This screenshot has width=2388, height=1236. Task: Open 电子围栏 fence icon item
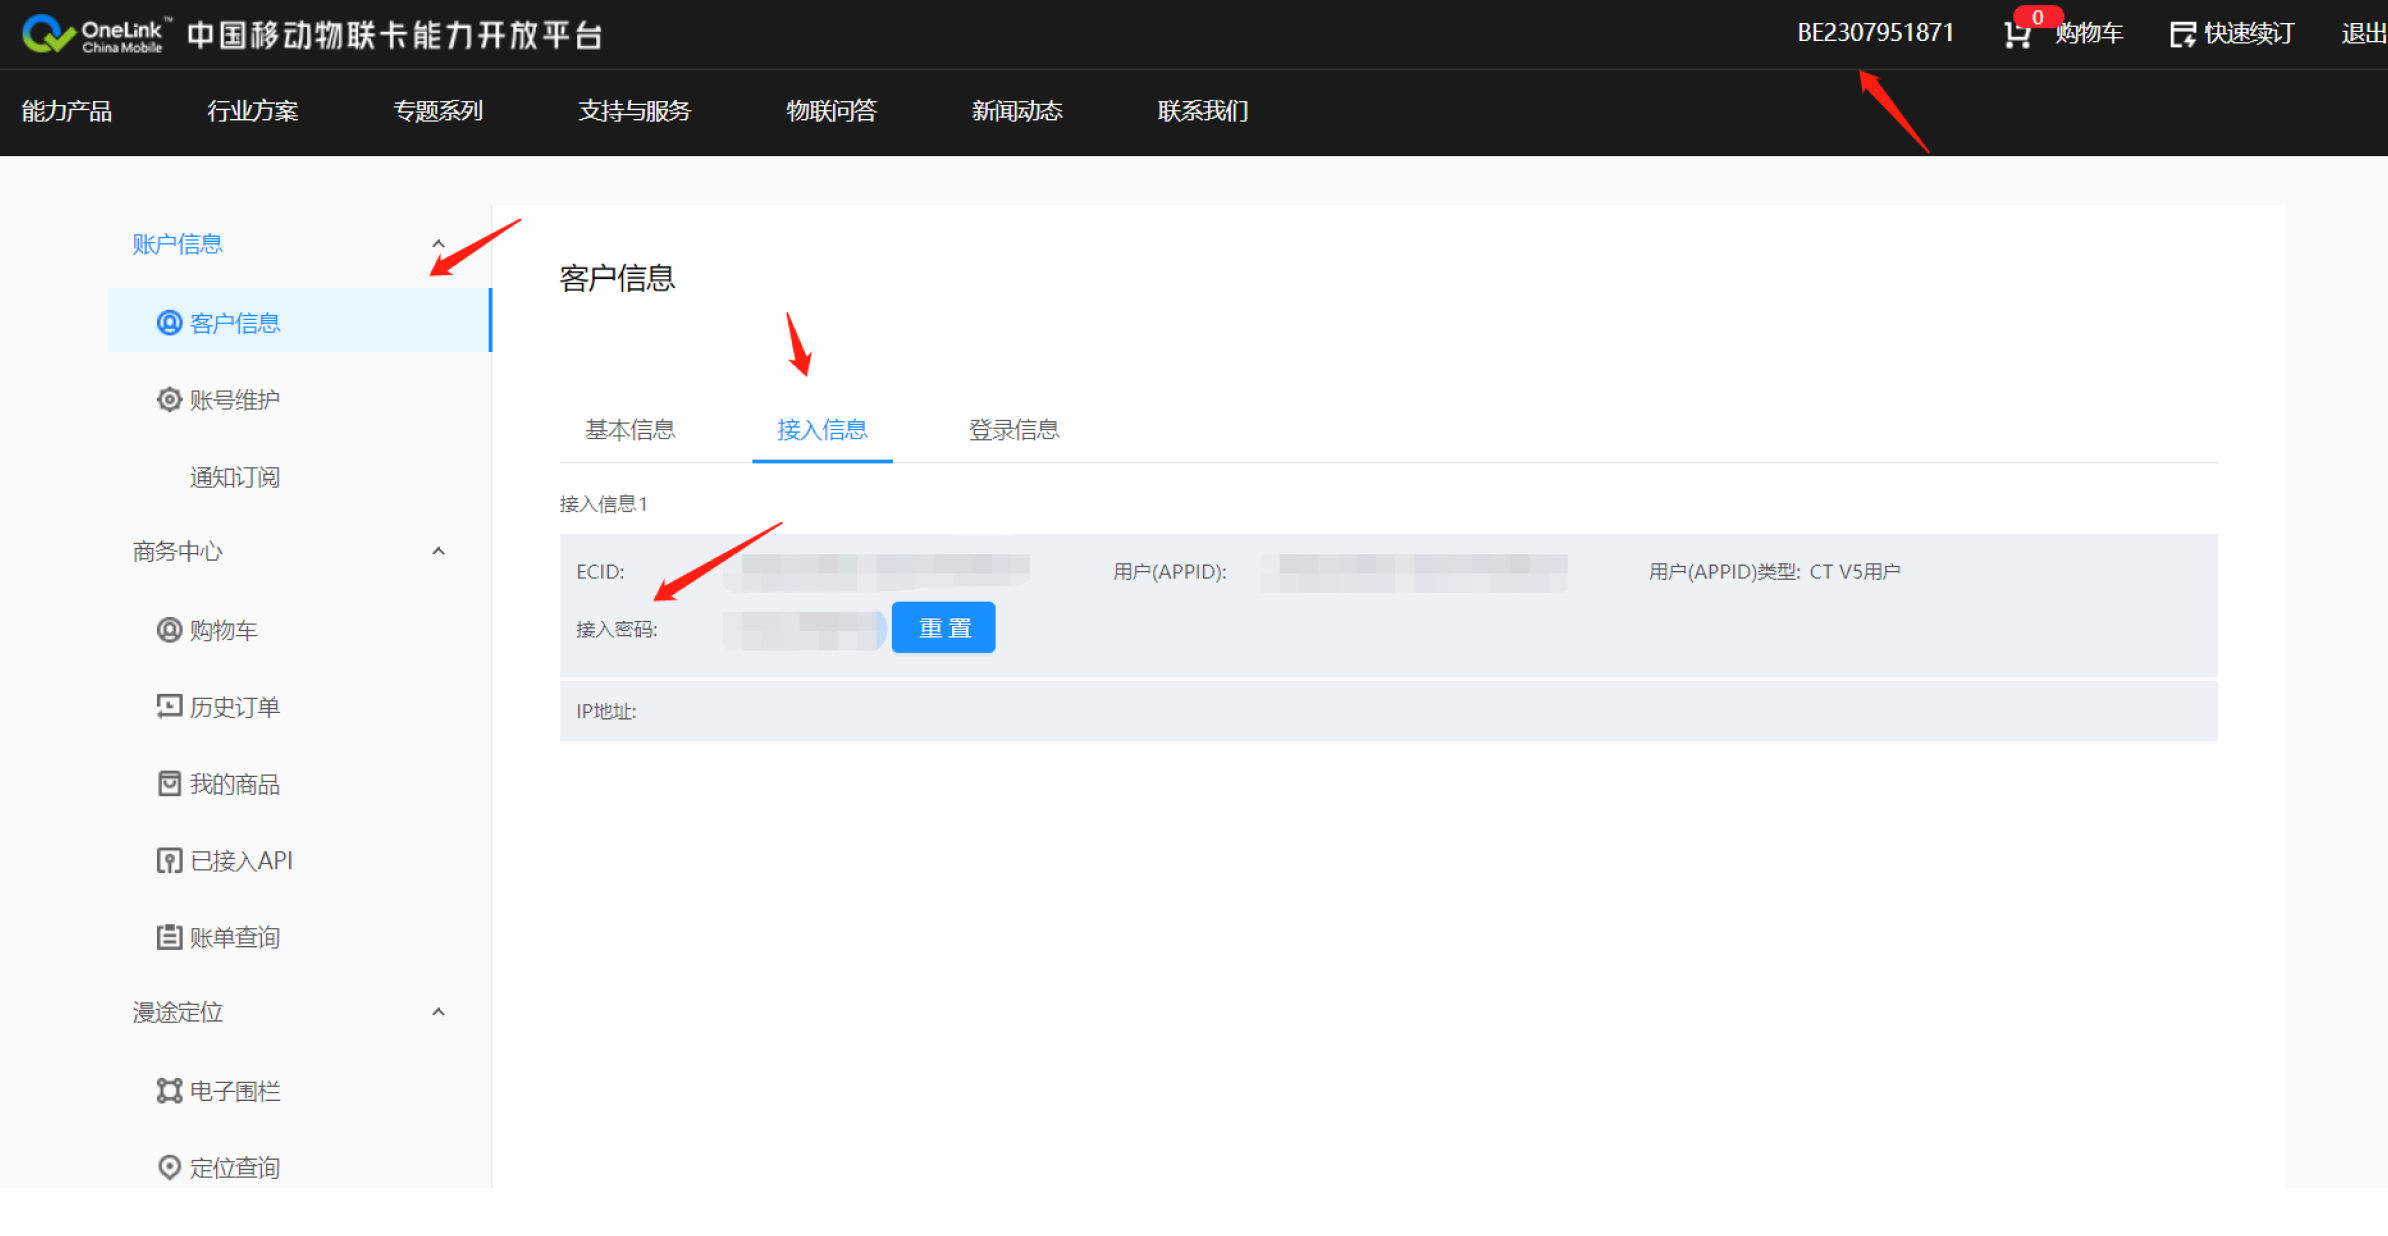coord(169,1091)
